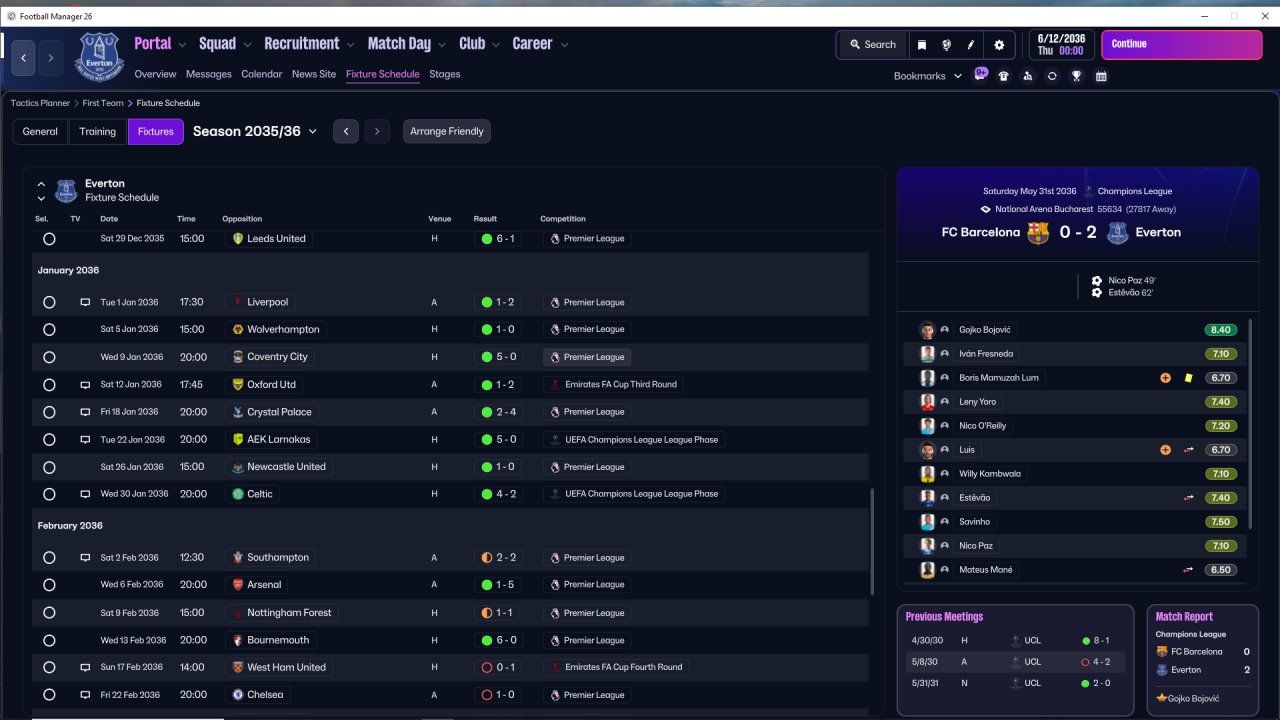Image resolution: width=1280 pixels, height=720 pixels.
Task: Click the Search button
Action: pos(872,45)
